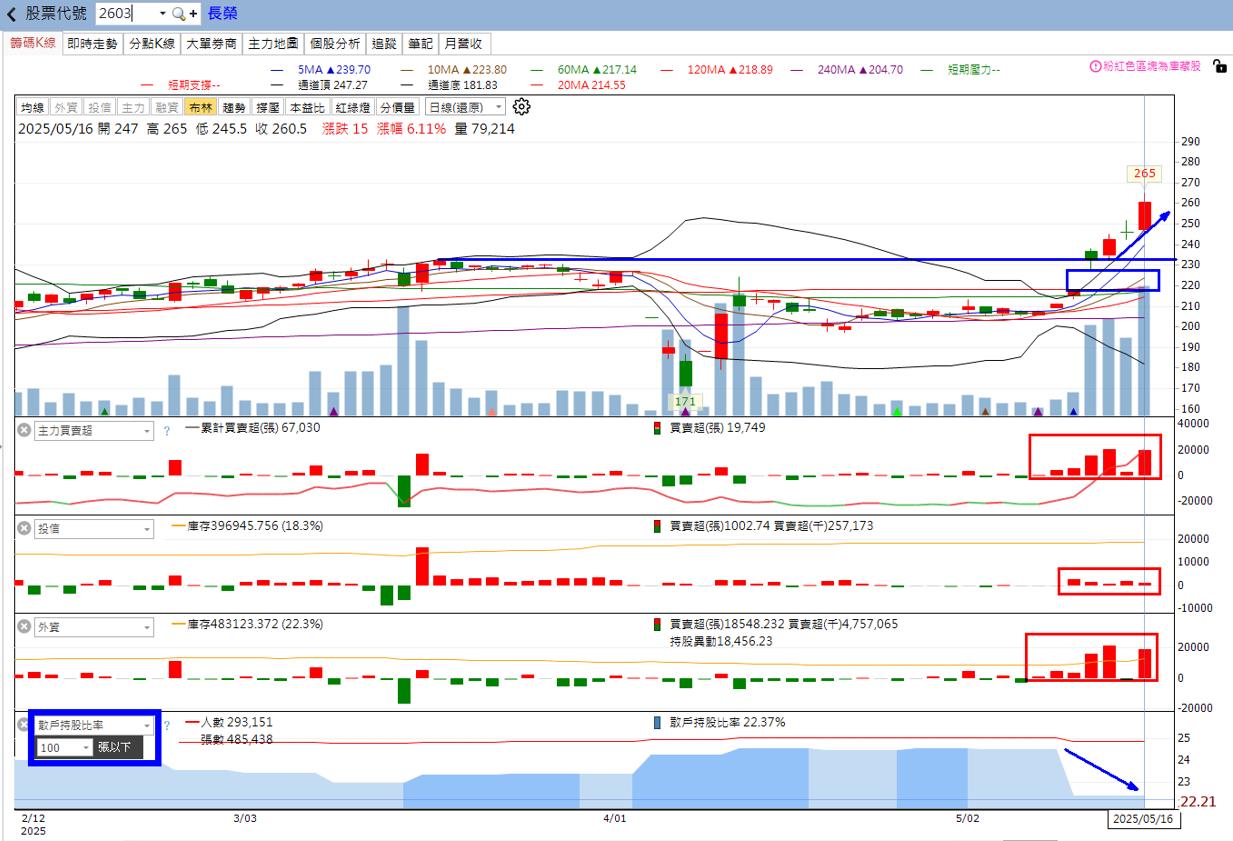Expand the 主力買賣超 indicator dropdown
Viewport: 1233px width, 841px height.
(148, 431)
